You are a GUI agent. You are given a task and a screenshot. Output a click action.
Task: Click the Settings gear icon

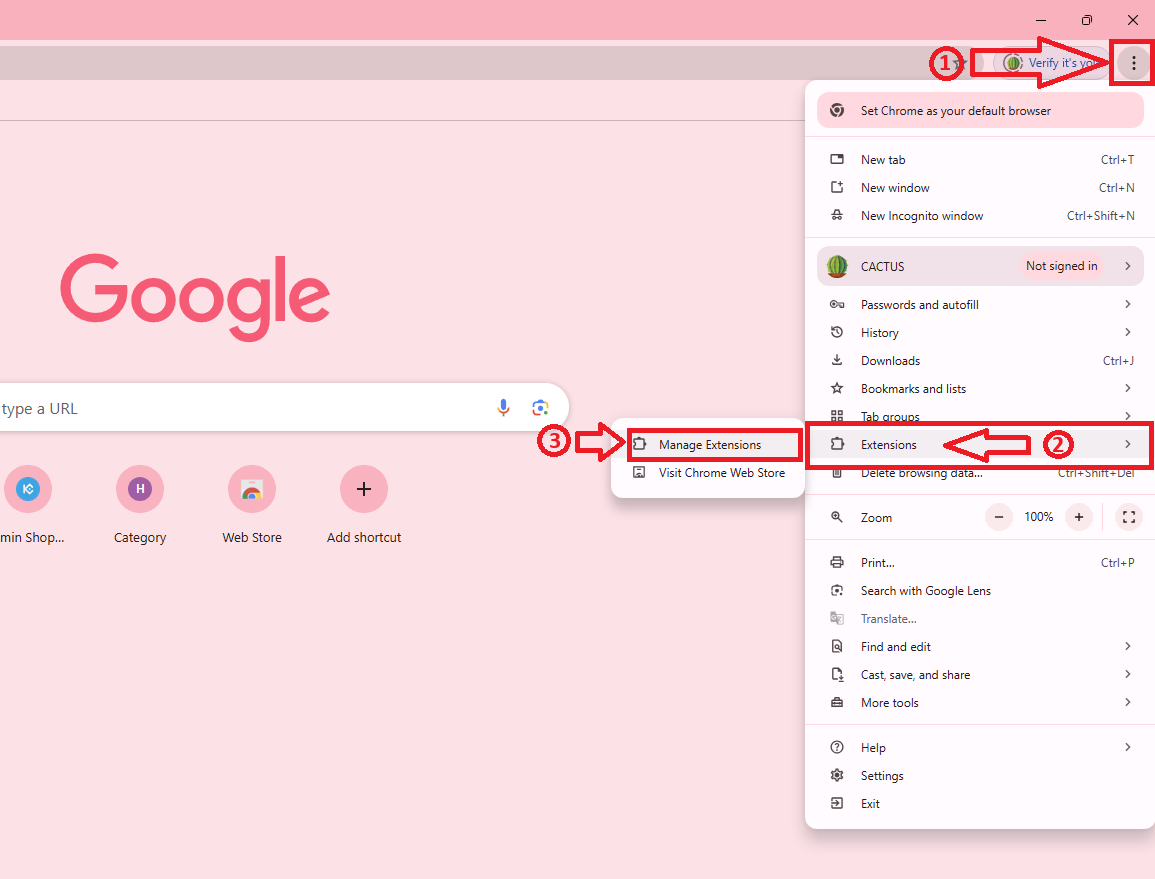pos(837,775)
